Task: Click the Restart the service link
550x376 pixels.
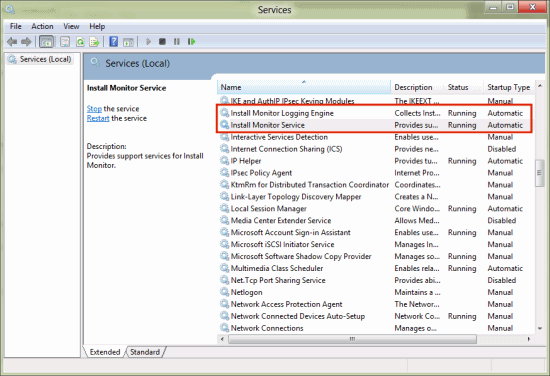Action: (x=98, y=118)
